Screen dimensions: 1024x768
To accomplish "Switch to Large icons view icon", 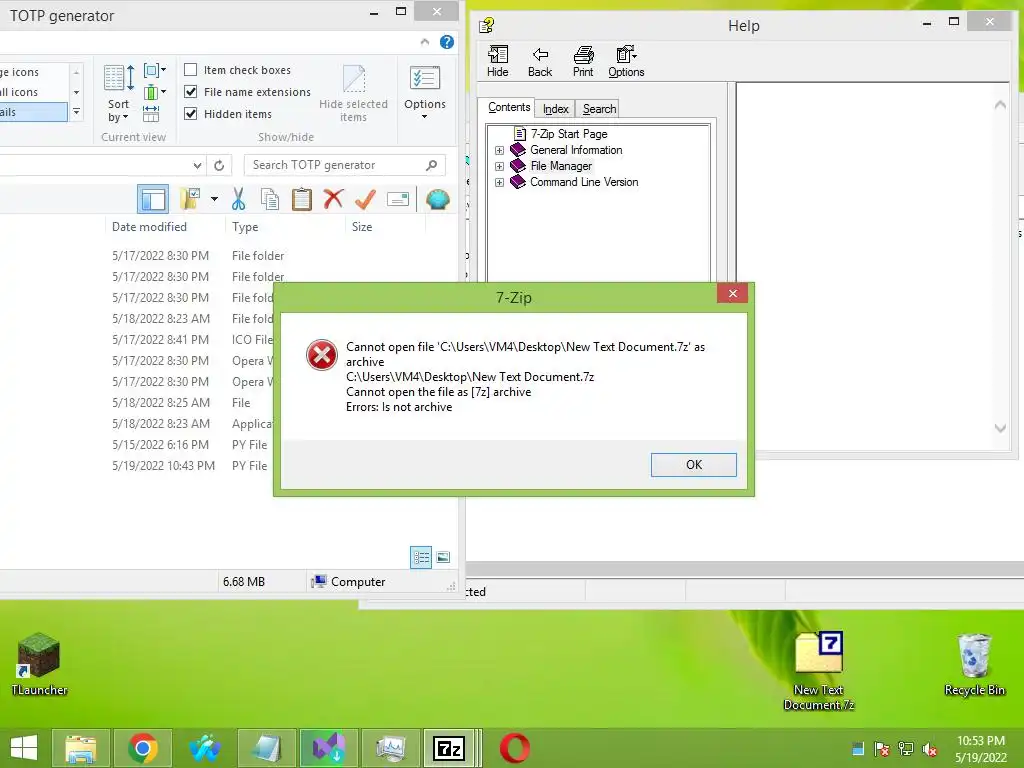I will [443, 557].
